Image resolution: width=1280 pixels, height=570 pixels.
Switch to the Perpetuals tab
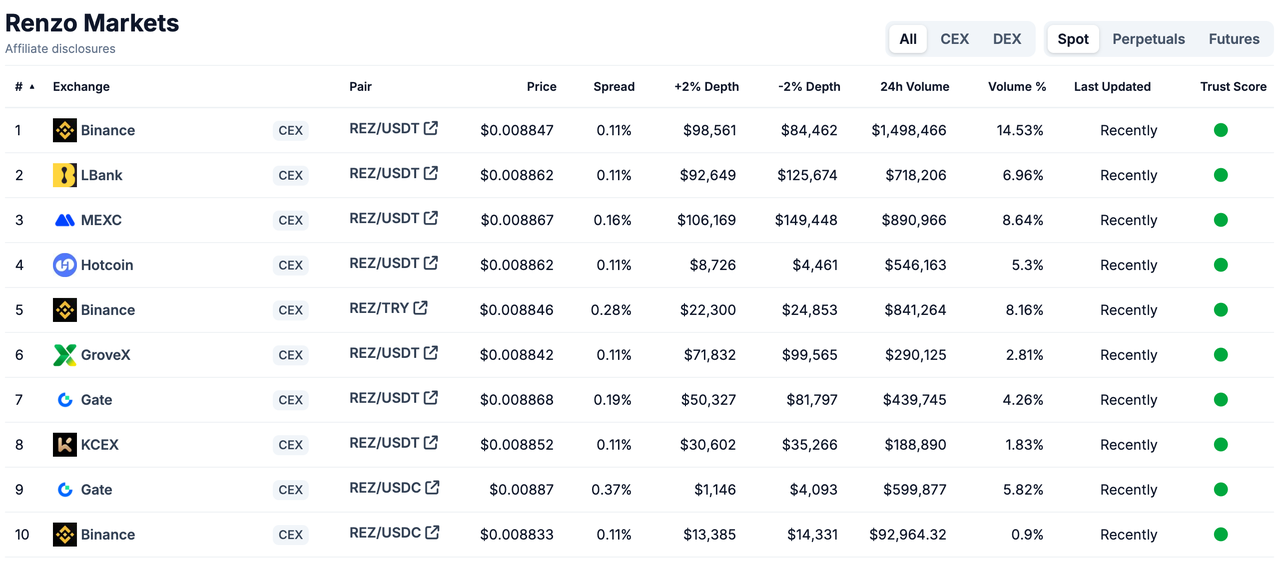[1149, 39]
